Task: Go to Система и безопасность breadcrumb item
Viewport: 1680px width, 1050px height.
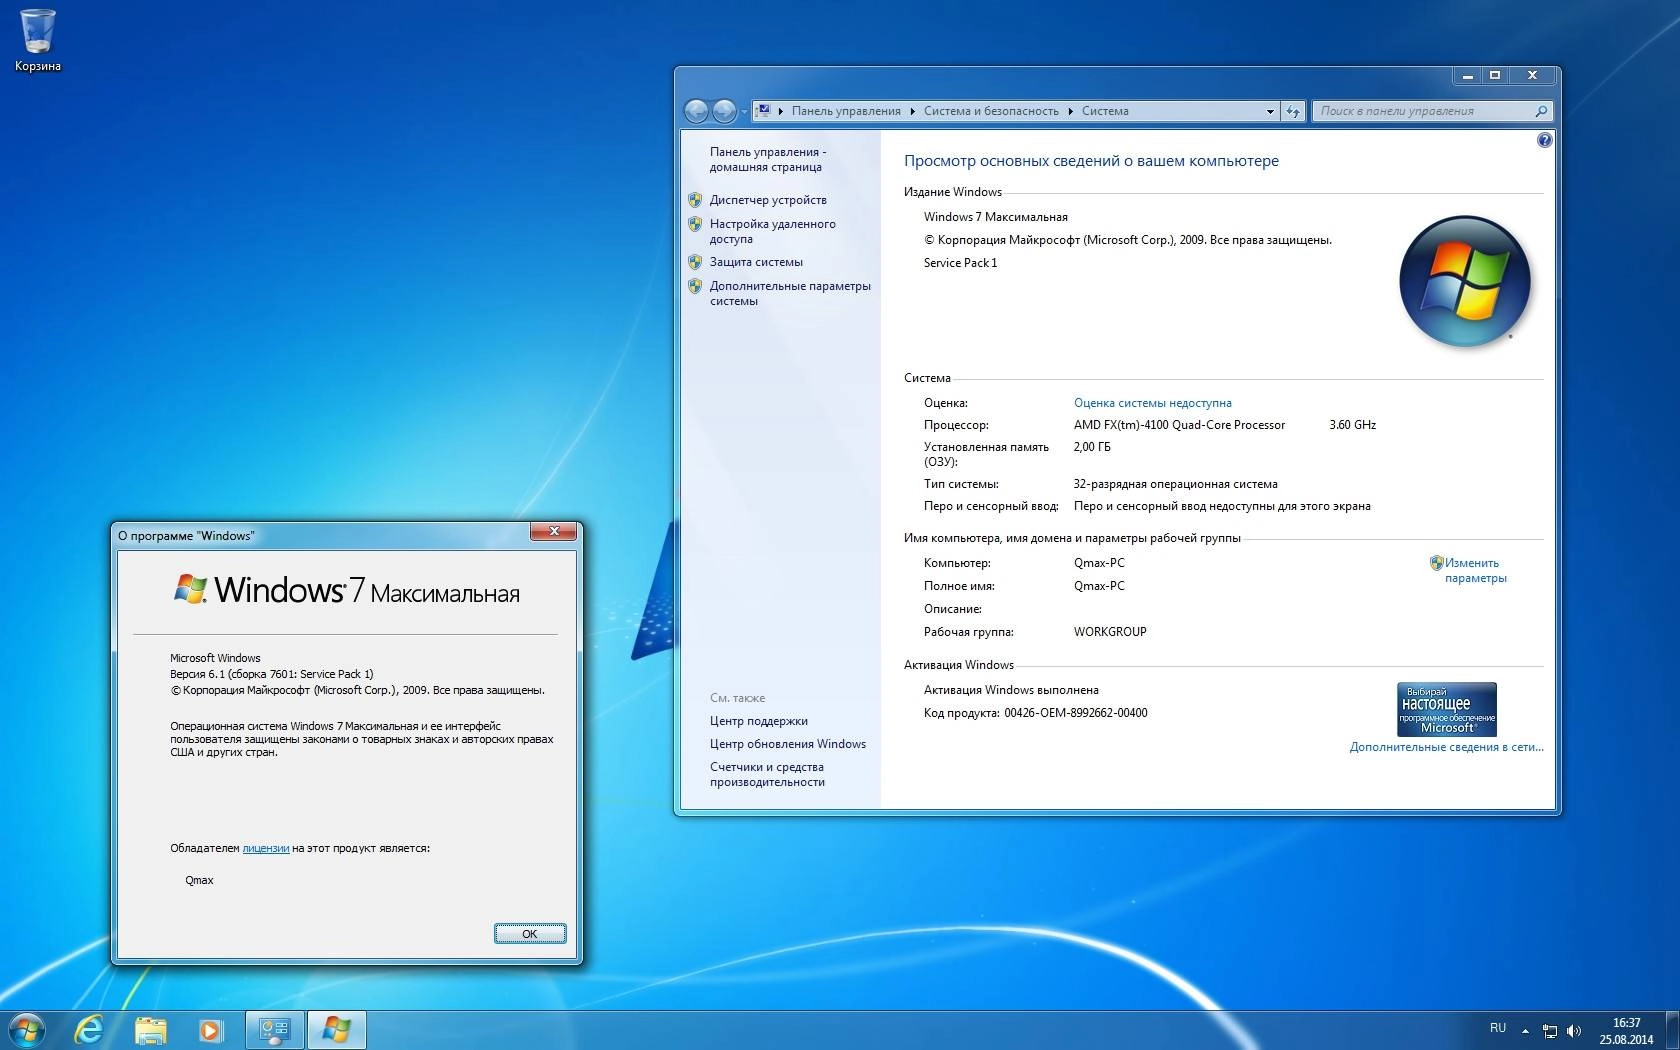Action: (x=991, y=111)
